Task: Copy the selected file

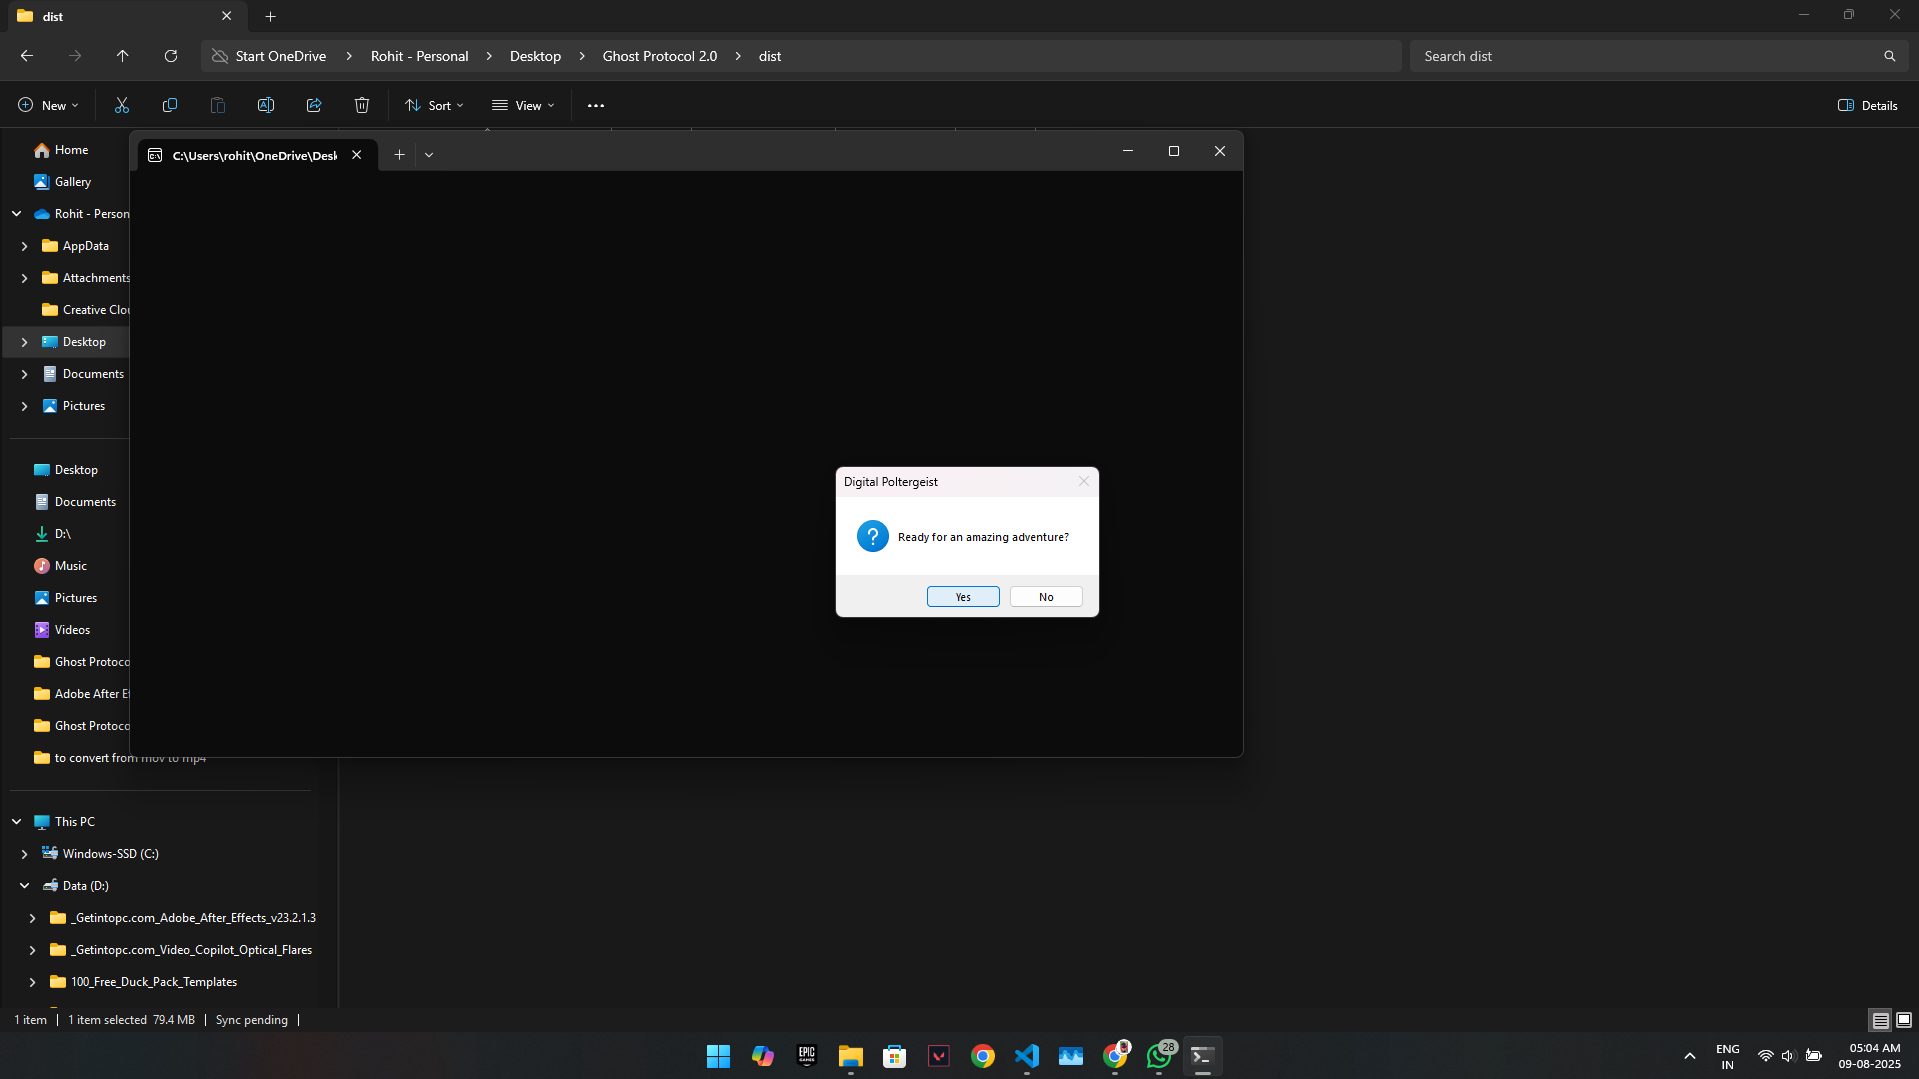Action: [x=170, y=105]
